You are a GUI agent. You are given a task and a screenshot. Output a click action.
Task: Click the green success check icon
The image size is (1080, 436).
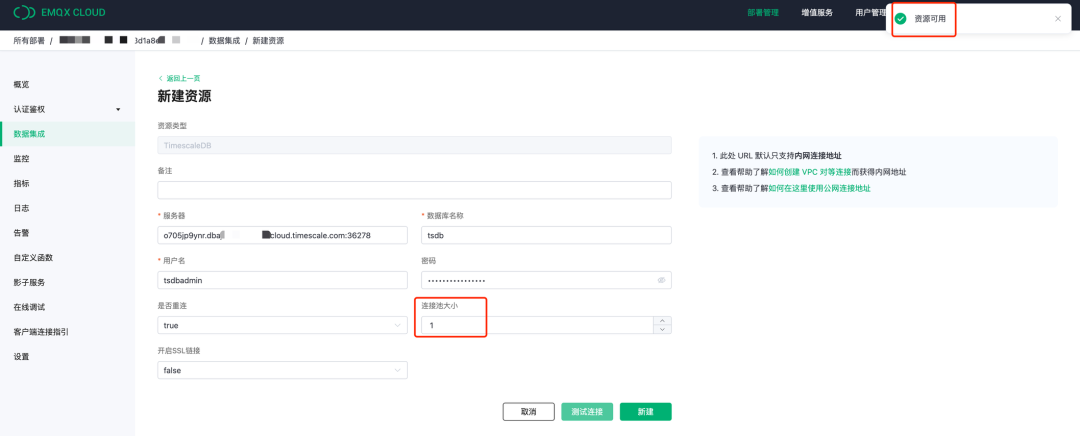coord(900,19)
